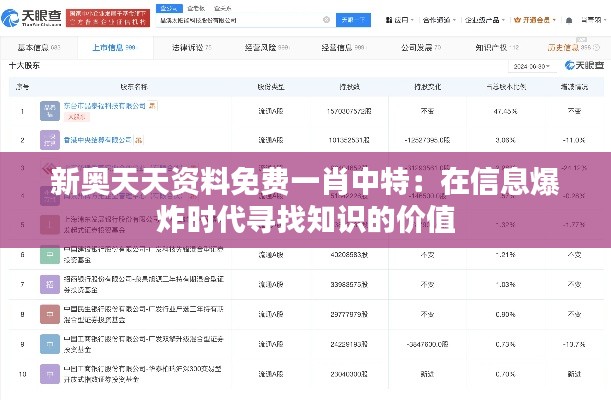Click the 序号 column header
This screenshot has height=400, width=611.
tap(22, 86)
